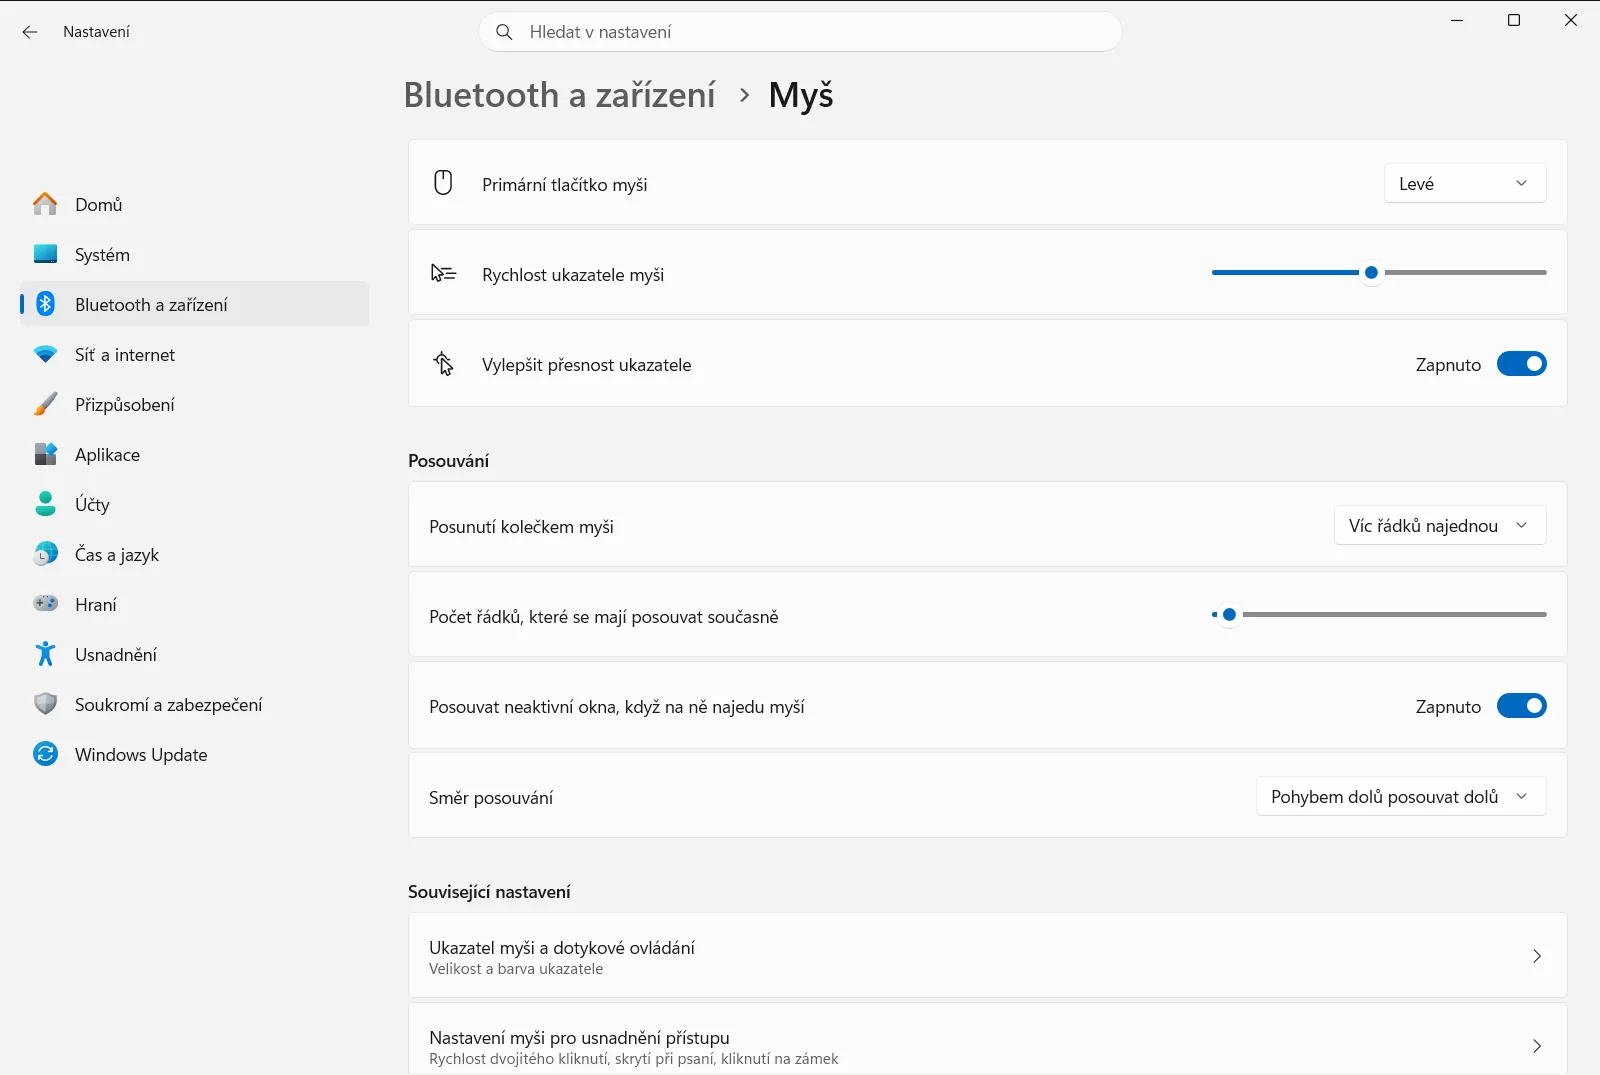Click the Bluetooth icon in sidebar
This screenshot has width=1600, height=1075.
coord(45,304)
